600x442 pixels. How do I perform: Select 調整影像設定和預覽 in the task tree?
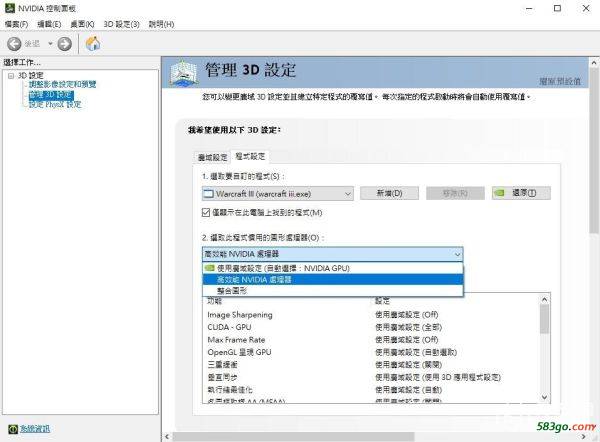click(61, 85)
